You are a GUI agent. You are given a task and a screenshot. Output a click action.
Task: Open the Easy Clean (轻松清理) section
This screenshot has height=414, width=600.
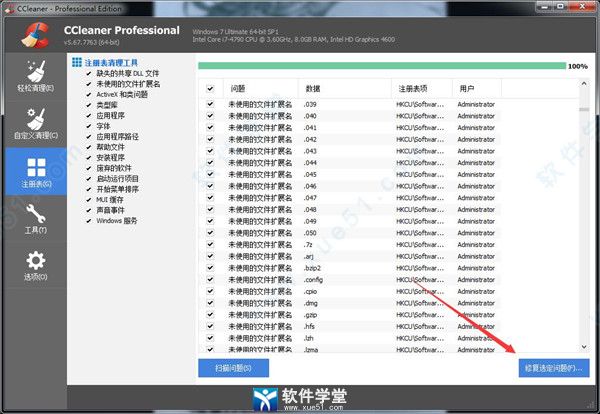click(36, 77)
